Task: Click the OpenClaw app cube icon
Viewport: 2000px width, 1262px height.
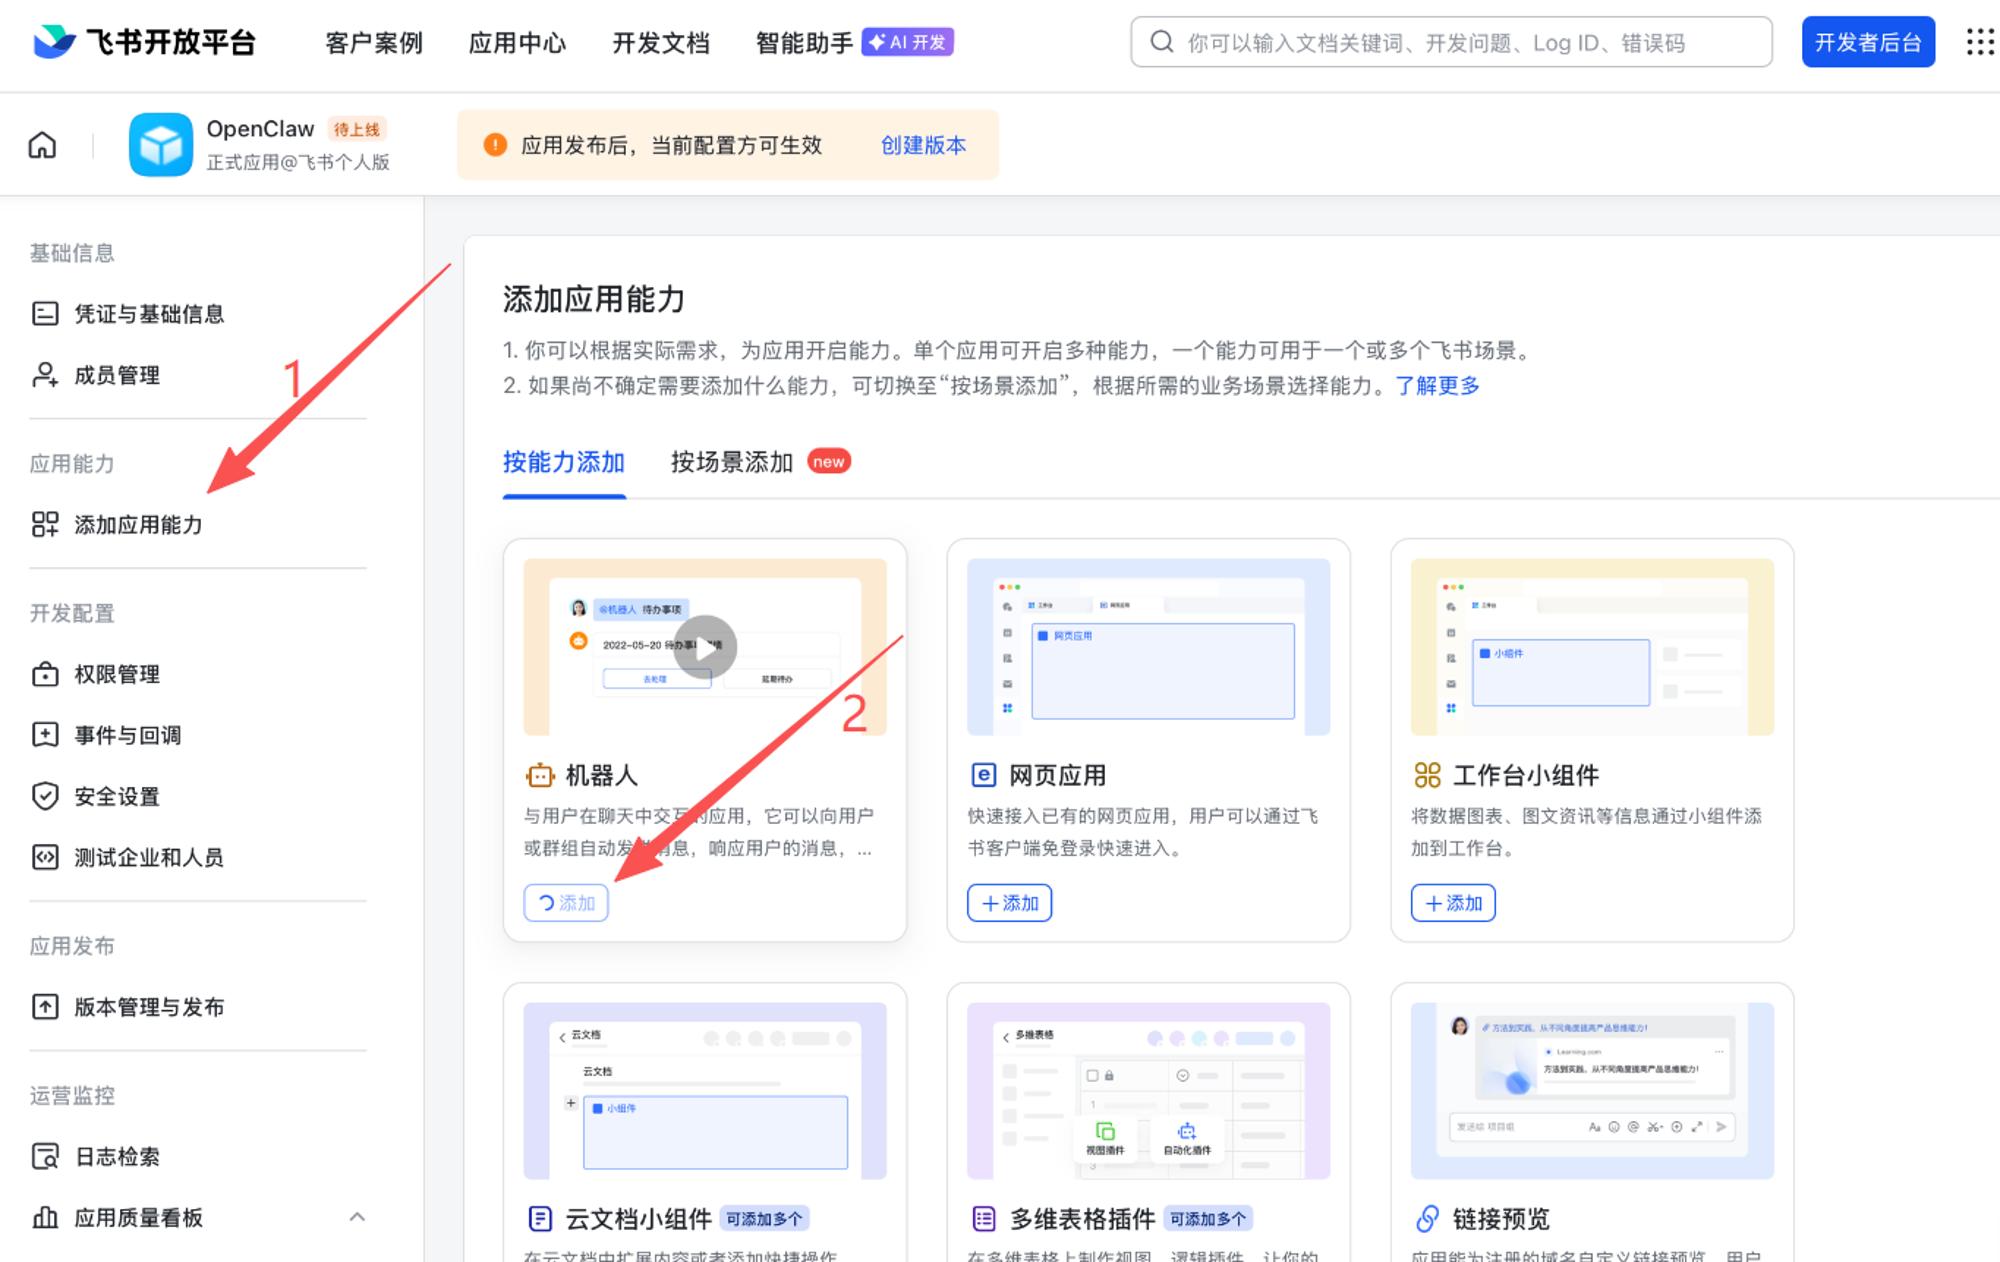Action: pos(160,145)
